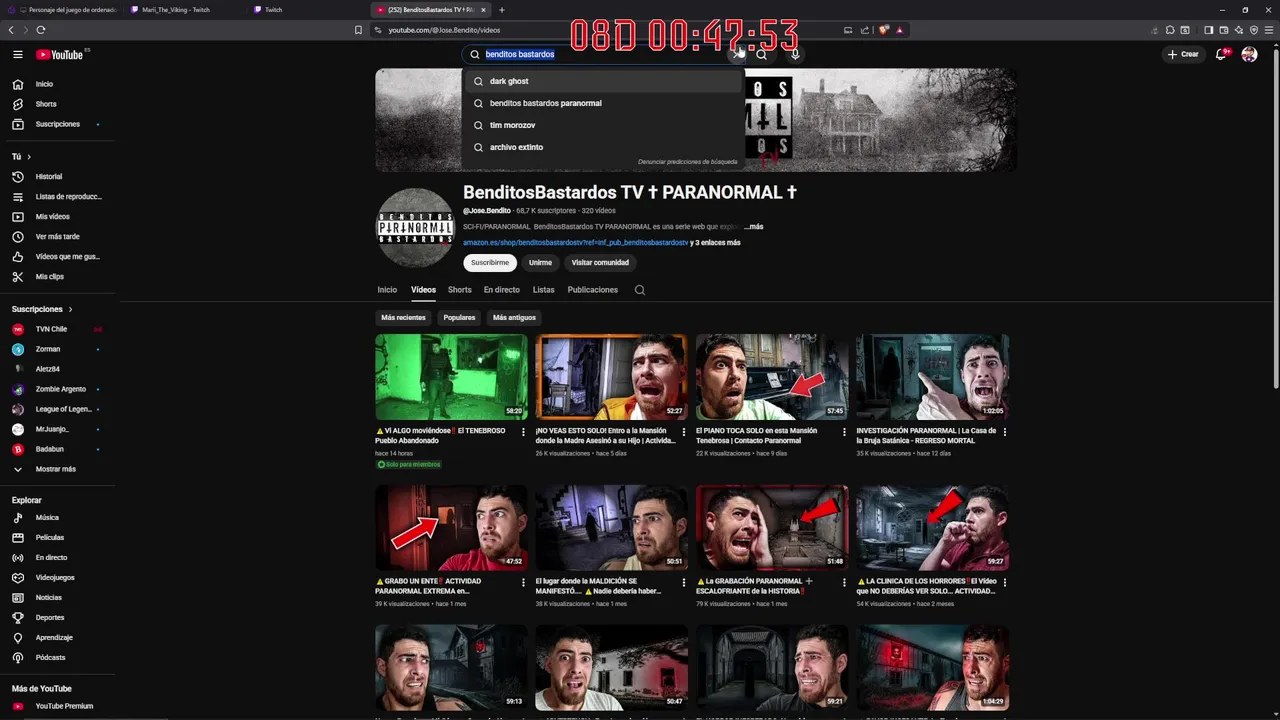1280x720 pixels.
Task: Reload the page in browser toolbar
Action: pos(40,30)
